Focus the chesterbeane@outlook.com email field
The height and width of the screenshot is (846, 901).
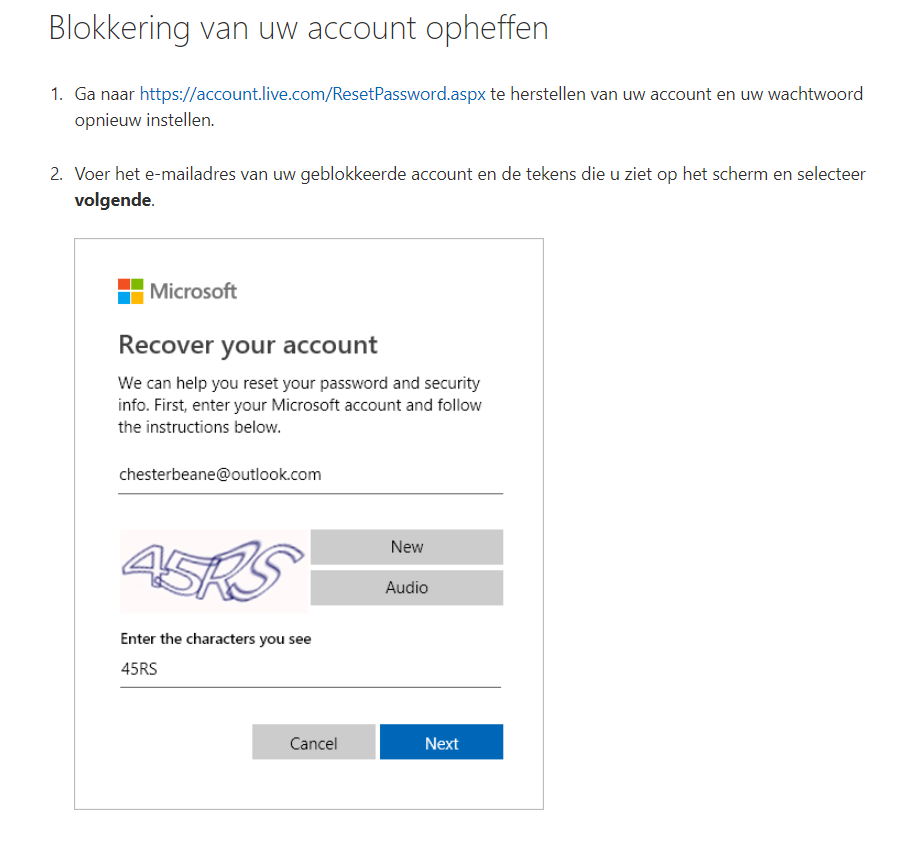point(310,475)
